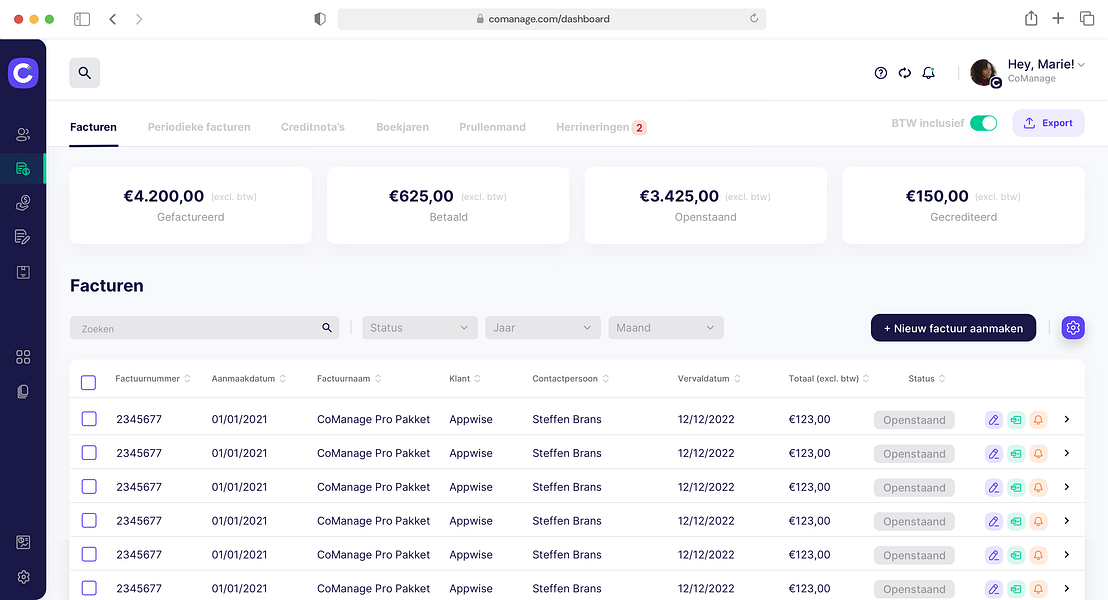This screenshot has height=600, width=1108.
Task: Open the Jaar filter dropdown
Action: click(x=543, y=328)
